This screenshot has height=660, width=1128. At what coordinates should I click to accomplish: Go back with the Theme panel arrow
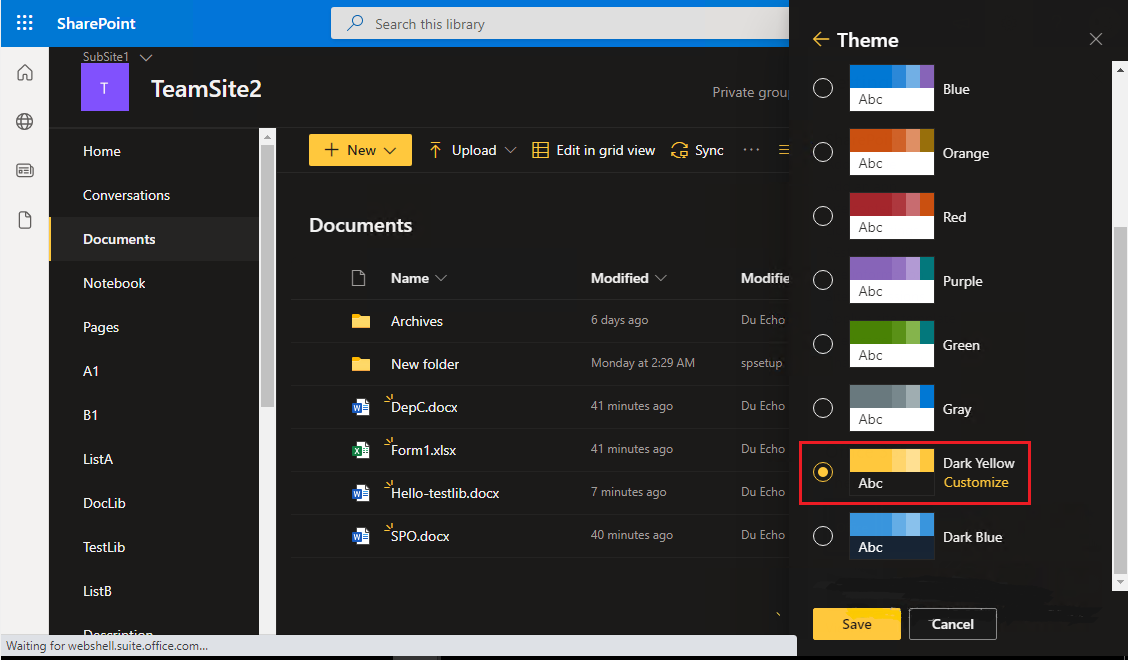[x=821, y=40]
